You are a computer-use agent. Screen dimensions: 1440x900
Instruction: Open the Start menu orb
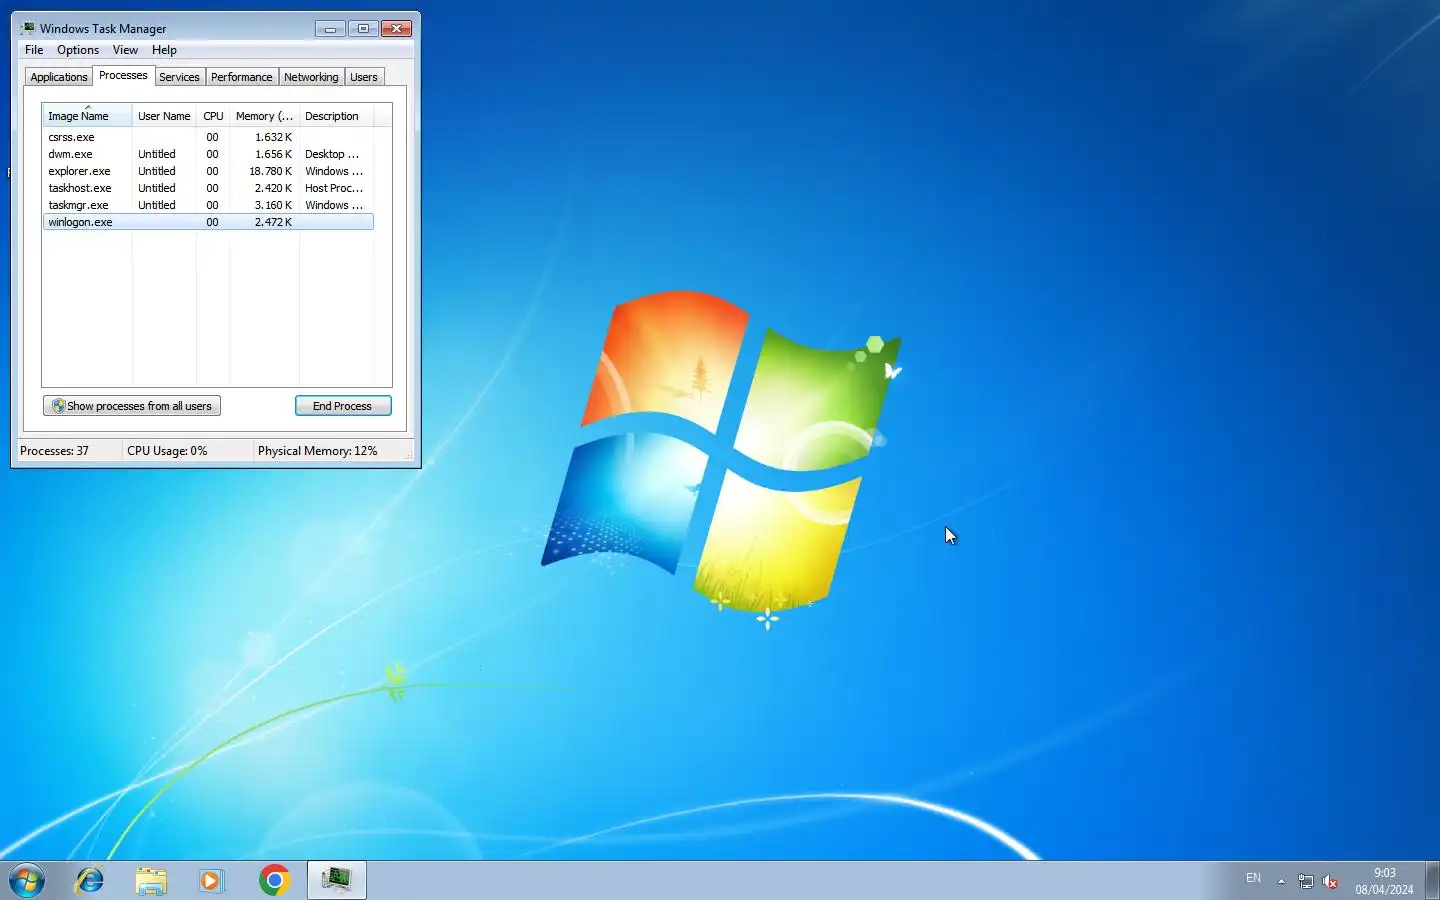click(27, 880)
